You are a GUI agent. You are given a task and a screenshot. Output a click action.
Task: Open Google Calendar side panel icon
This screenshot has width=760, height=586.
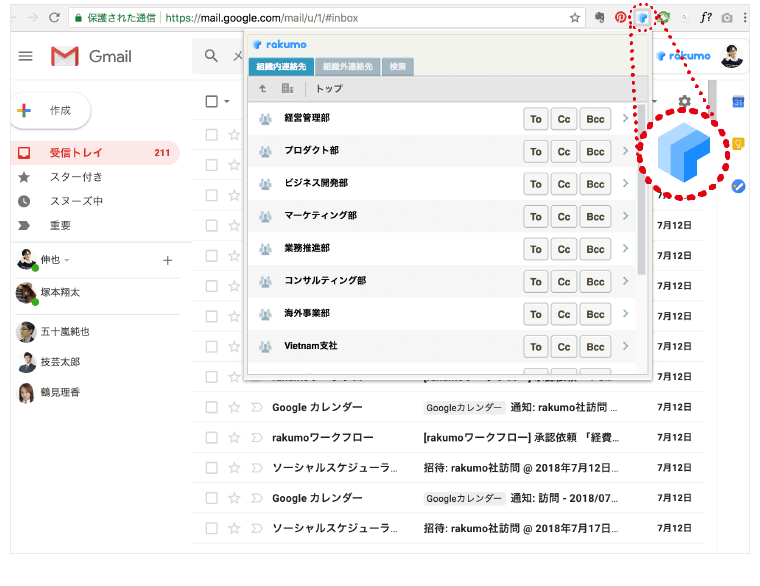(x=738, y=102)
